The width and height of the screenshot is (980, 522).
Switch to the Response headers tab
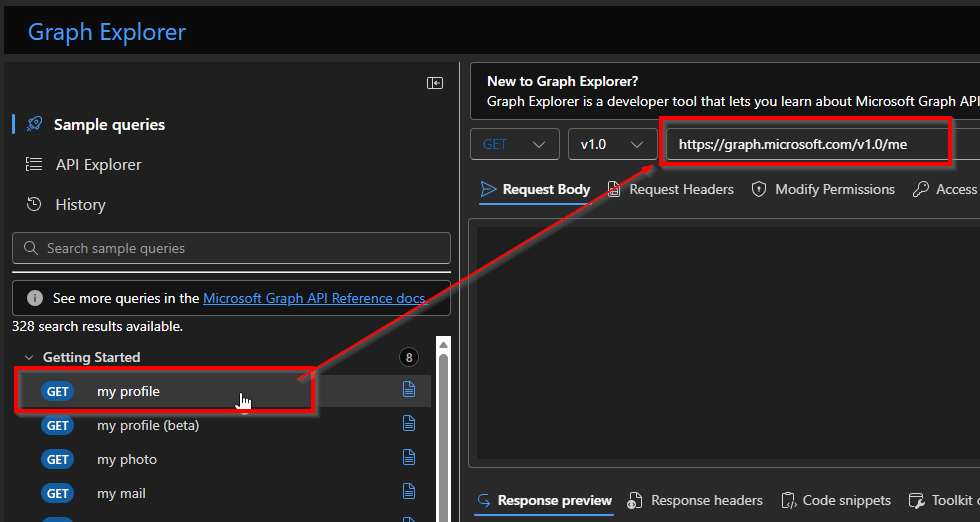(695, 500)
